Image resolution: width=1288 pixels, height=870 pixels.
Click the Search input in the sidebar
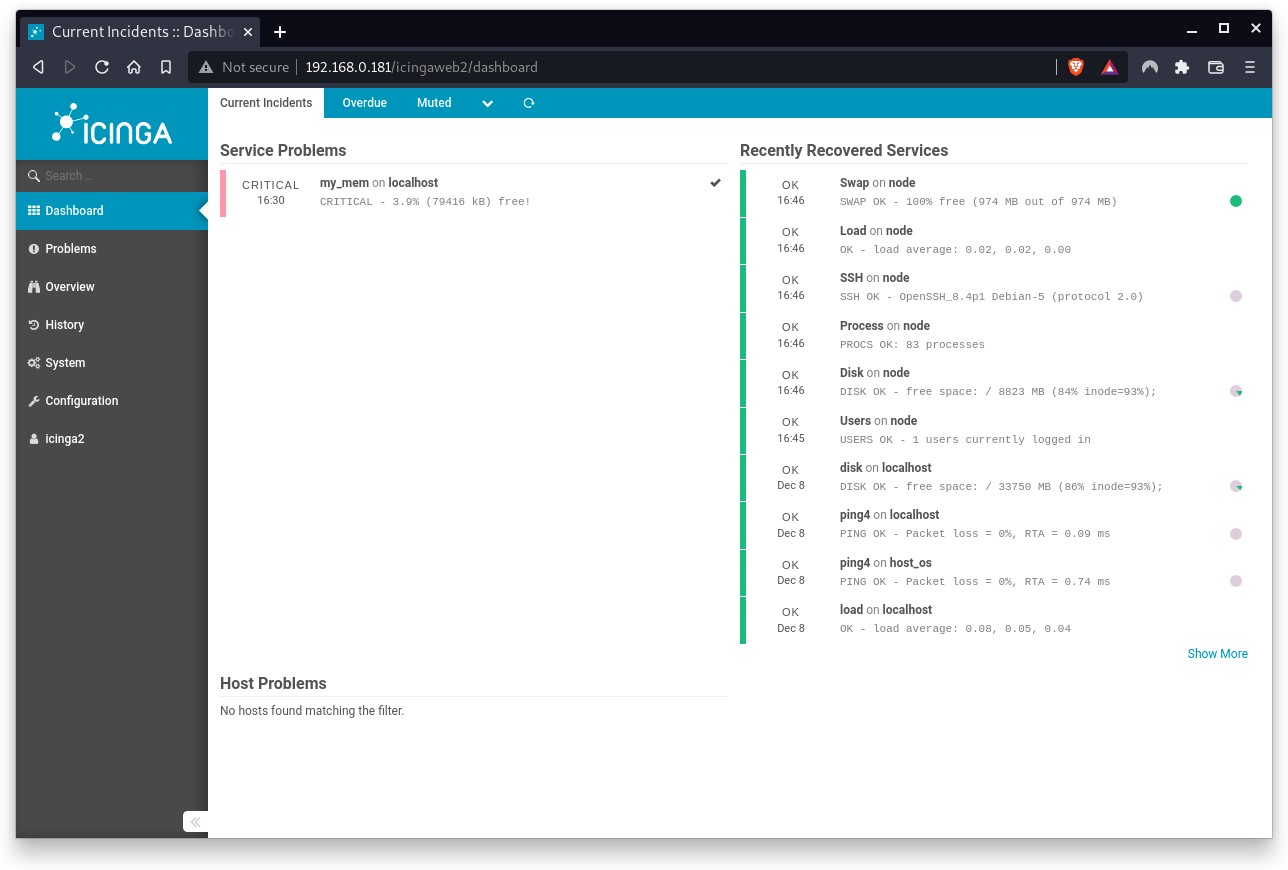point(111,174)
